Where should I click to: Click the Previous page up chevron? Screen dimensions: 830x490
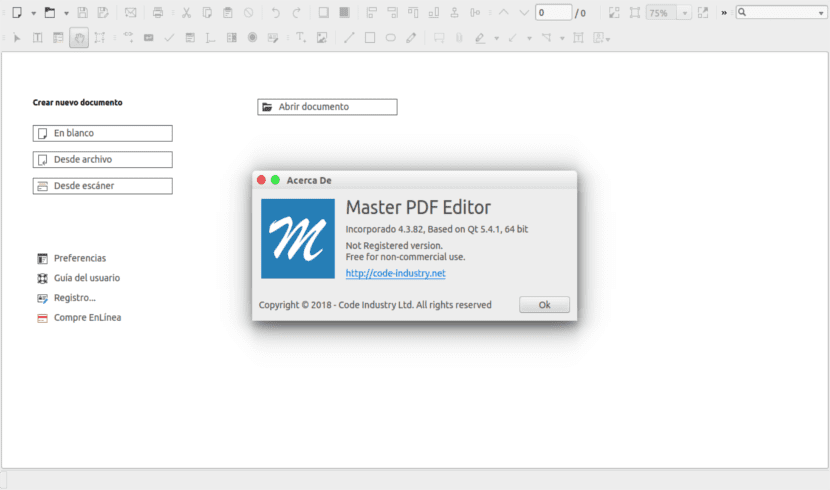click(x=504, y=13)
